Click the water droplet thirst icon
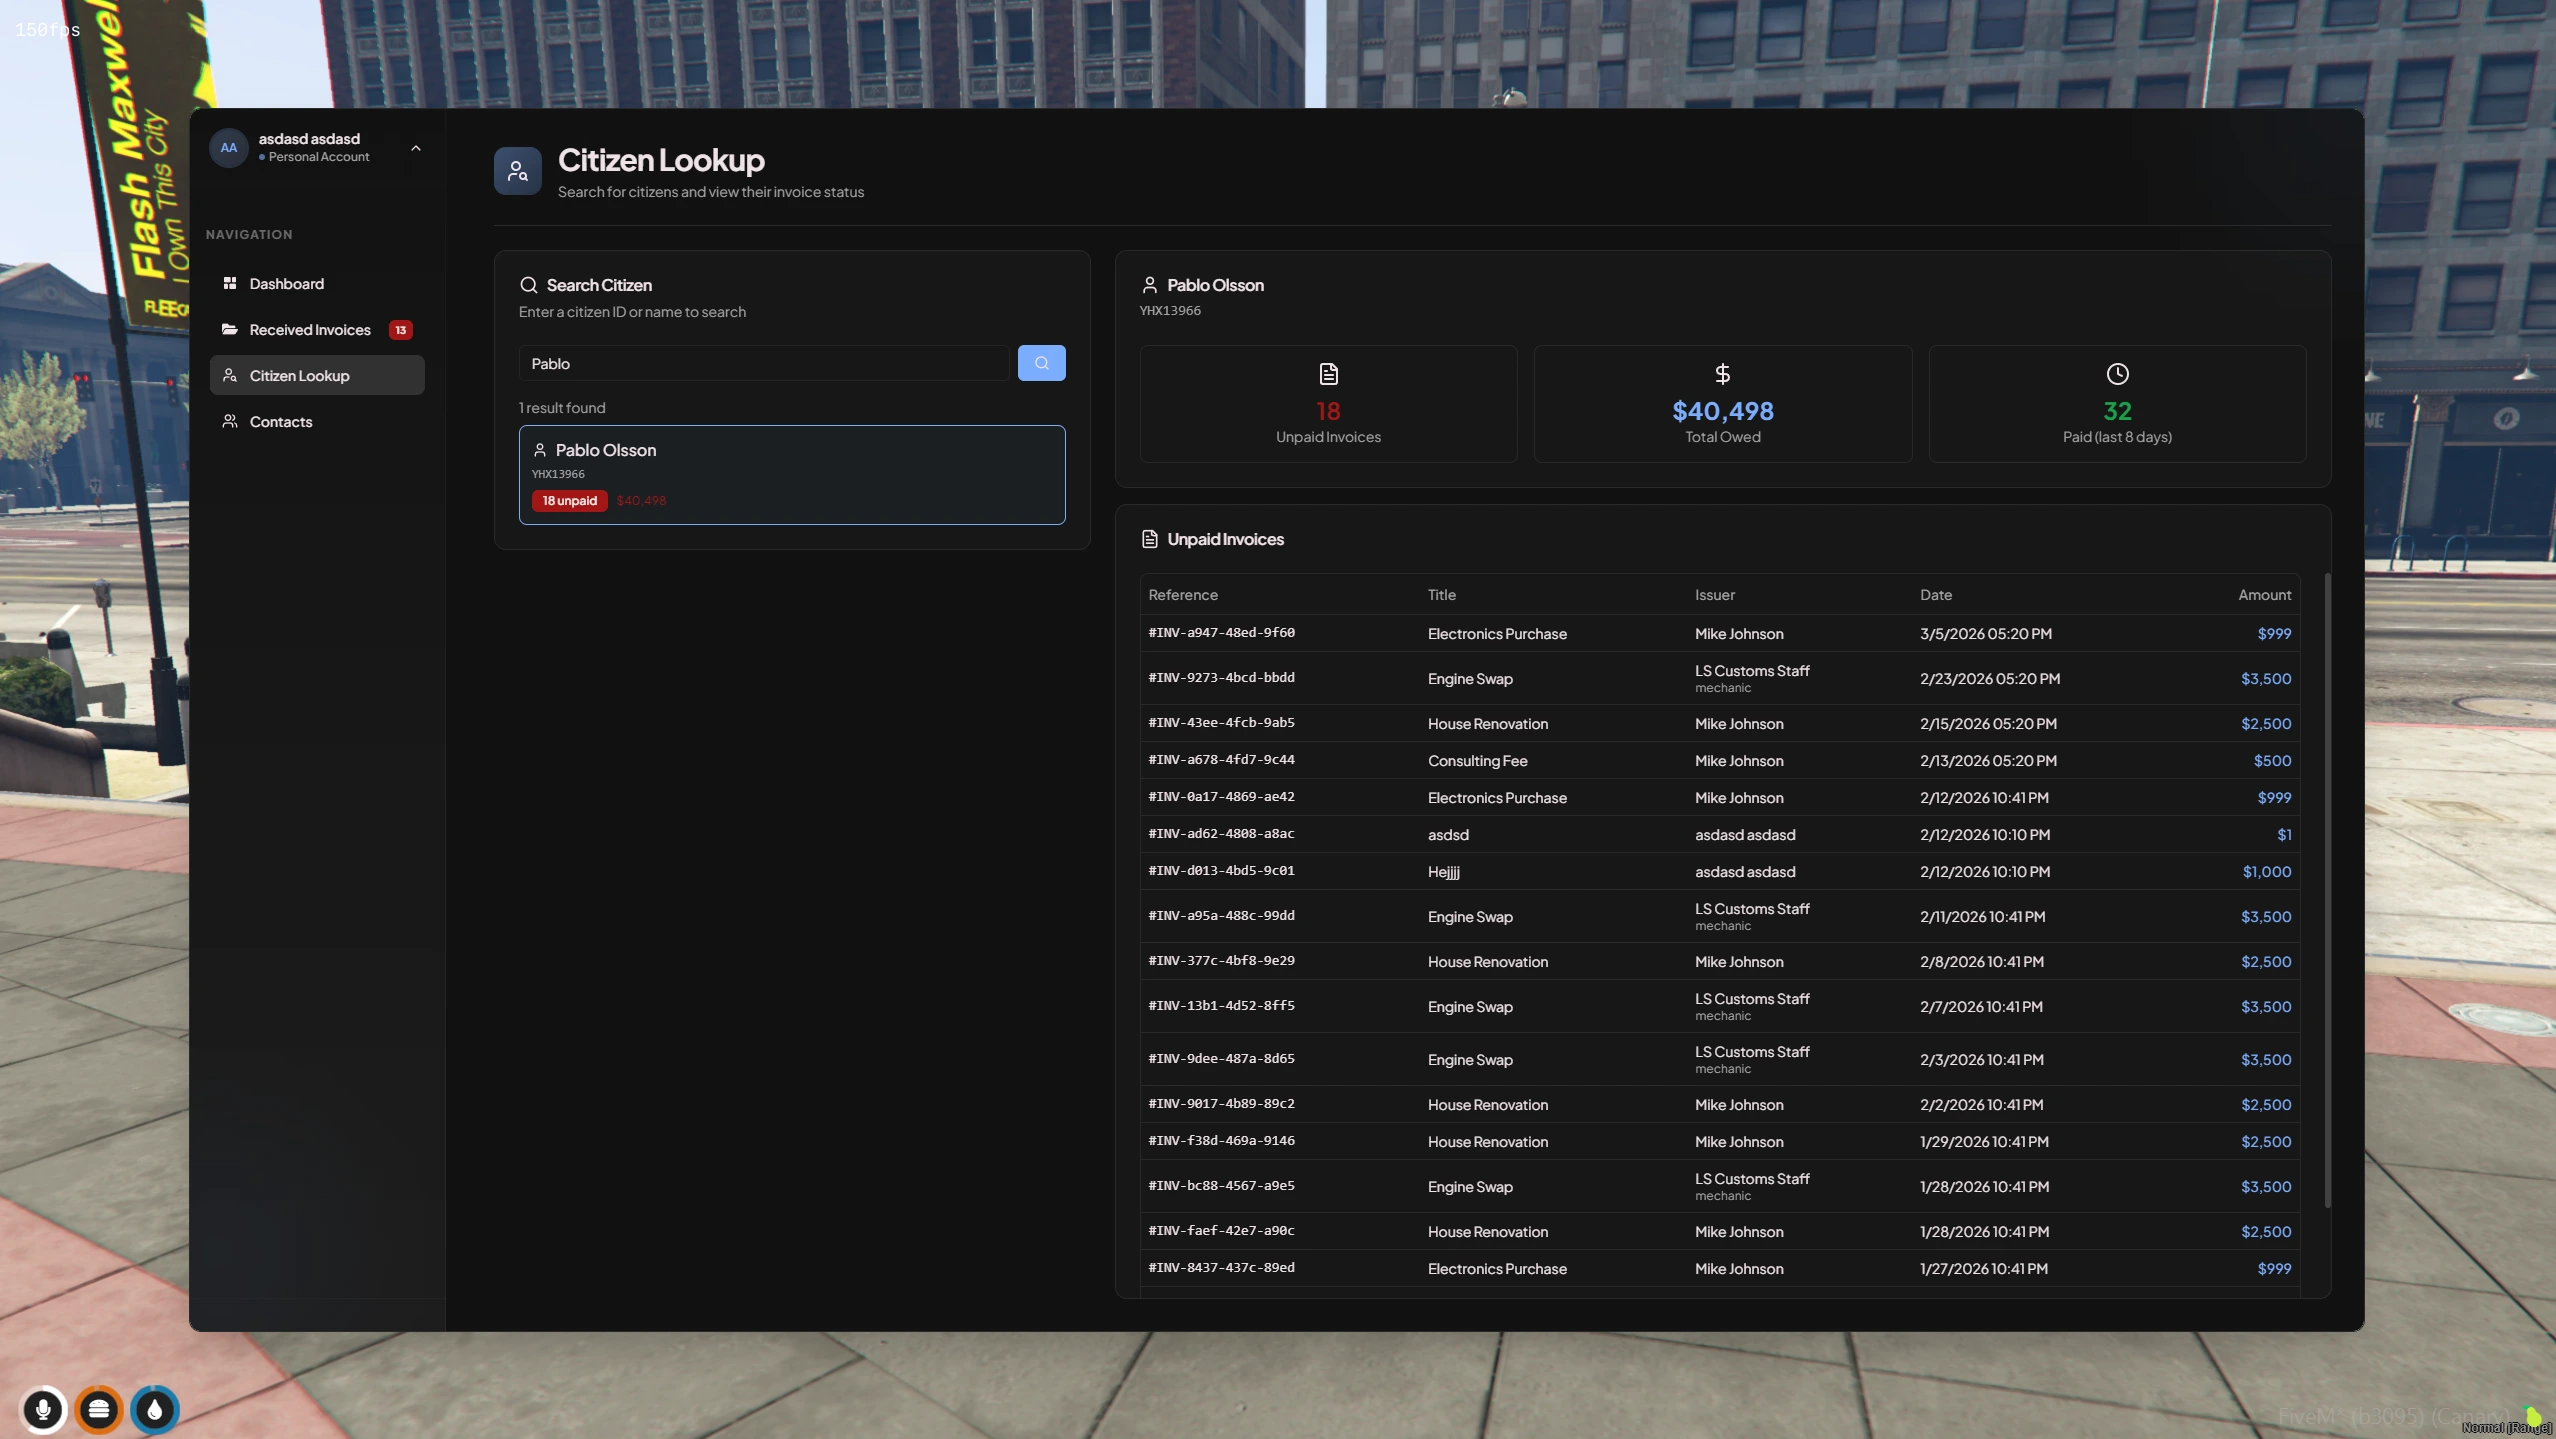 click(155, 1409)
